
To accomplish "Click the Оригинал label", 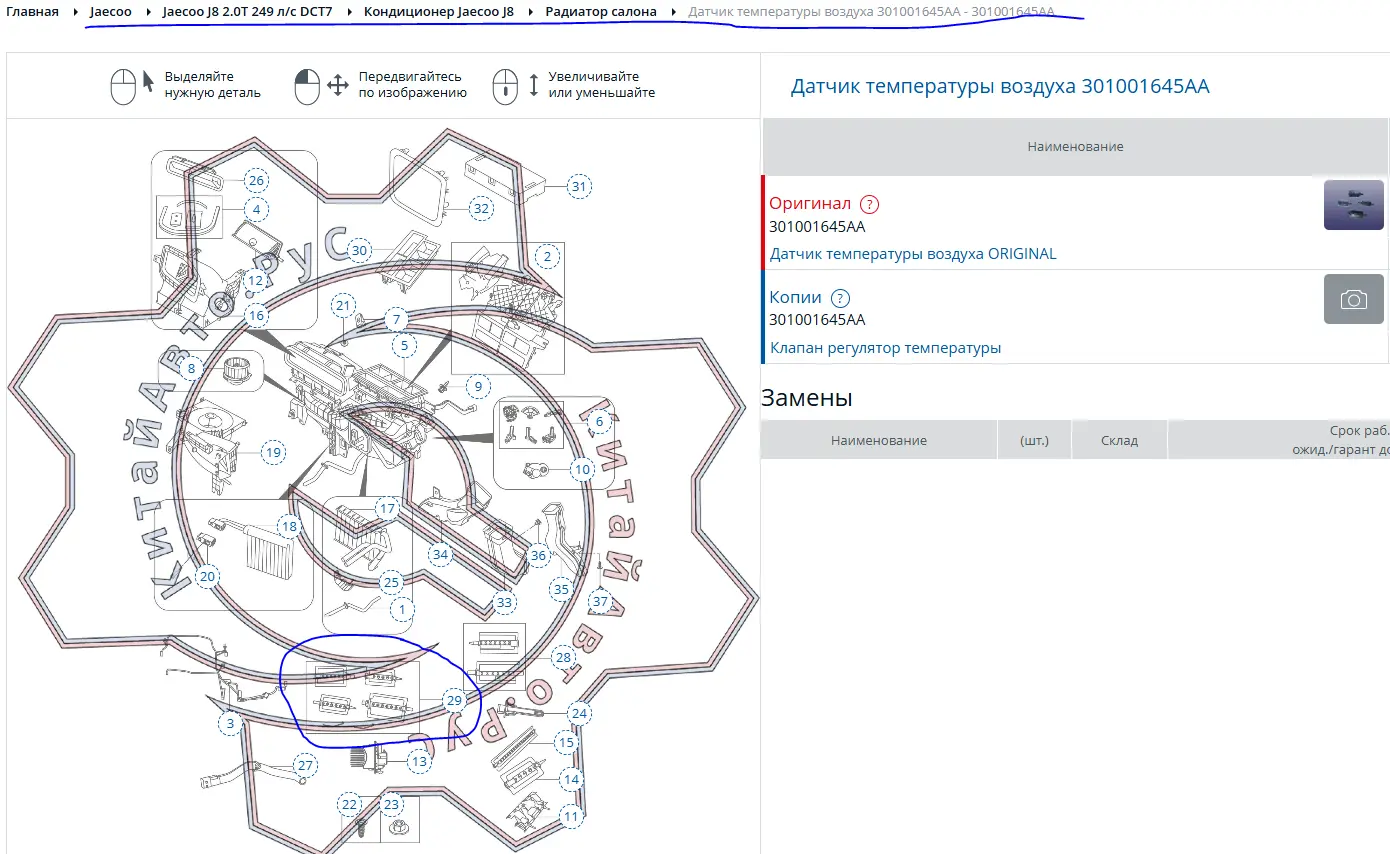I will pyautogui.click(x=810, y=203).
